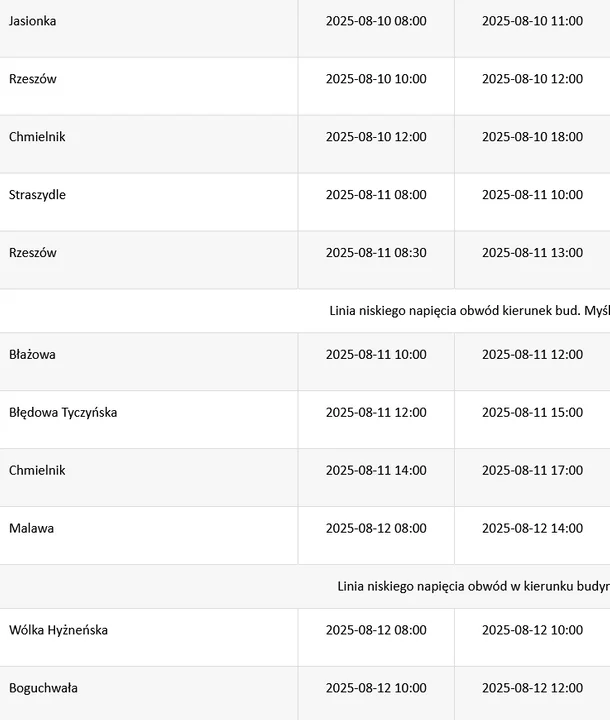The image size is (610, 720).
Task: Click the Malawa row name
Action: [31, 528]
